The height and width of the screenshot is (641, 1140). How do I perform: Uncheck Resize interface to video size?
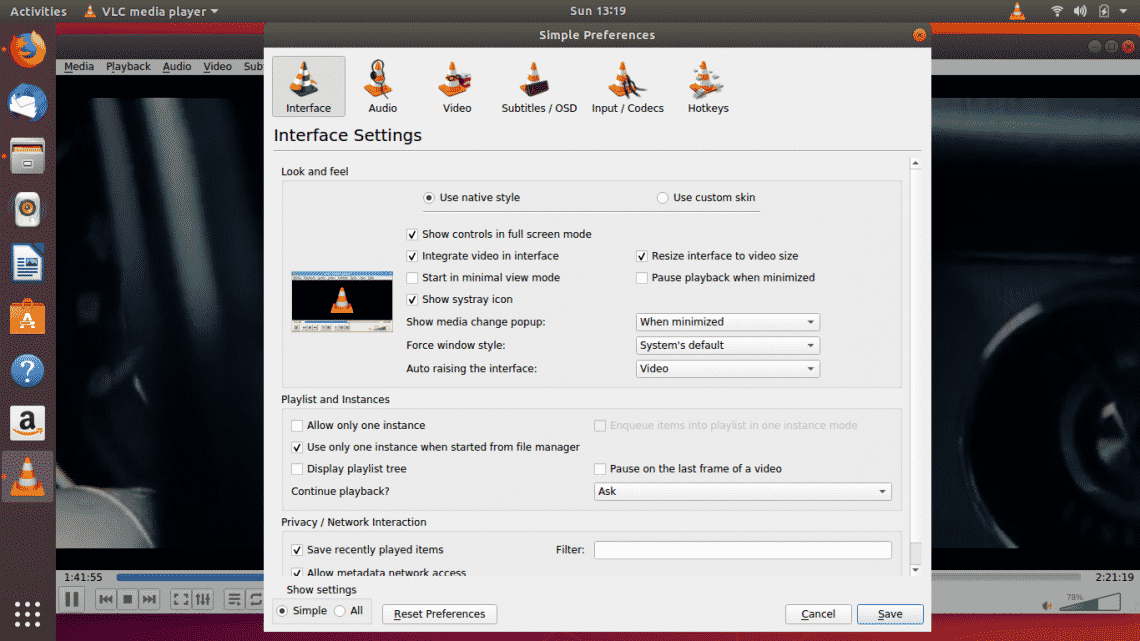point(641,256)
